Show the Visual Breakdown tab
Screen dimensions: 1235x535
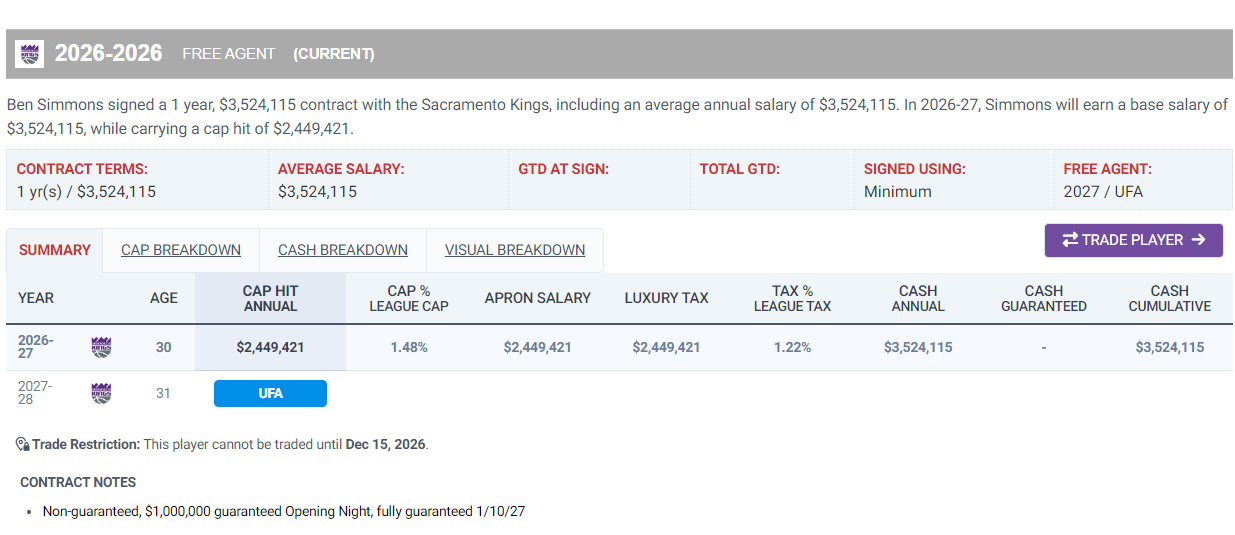[x=515, y=250]
